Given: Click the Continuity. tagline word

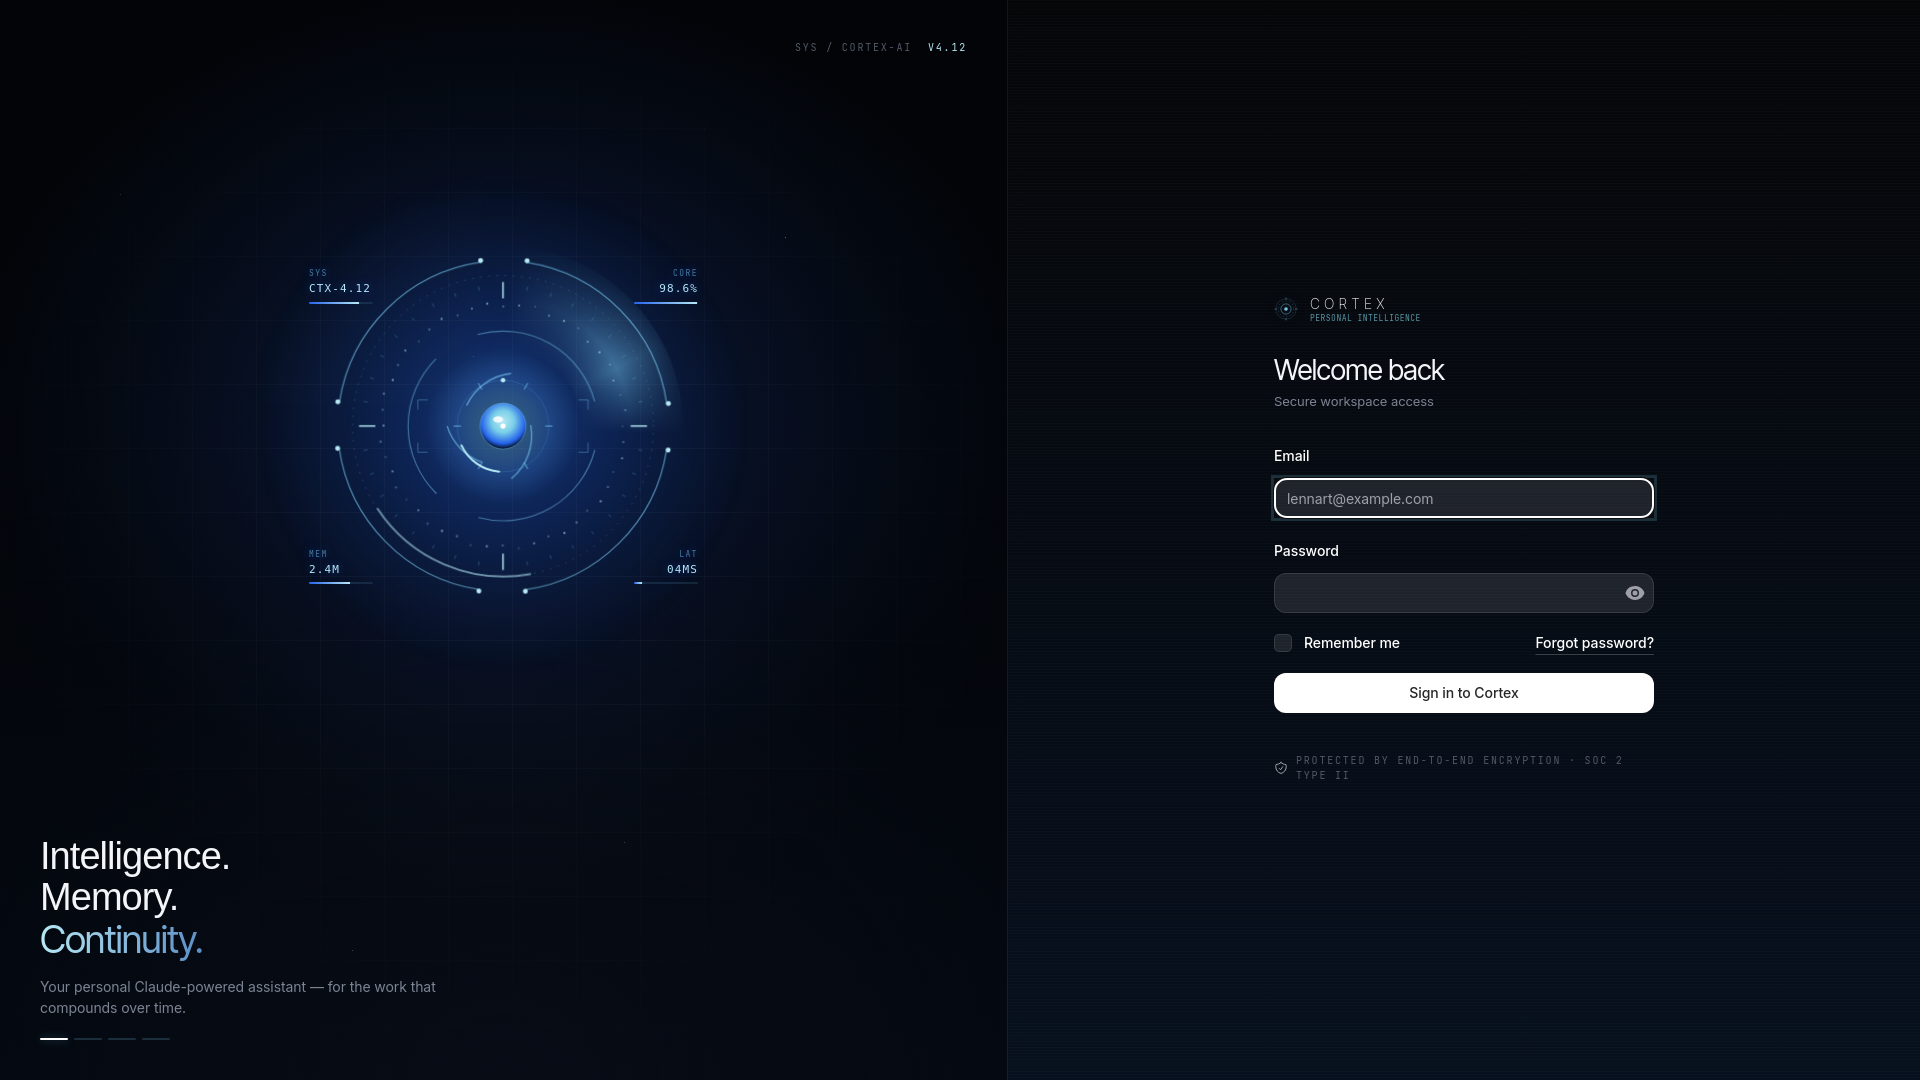Looking at the screenshot, I should pos(121,940).
